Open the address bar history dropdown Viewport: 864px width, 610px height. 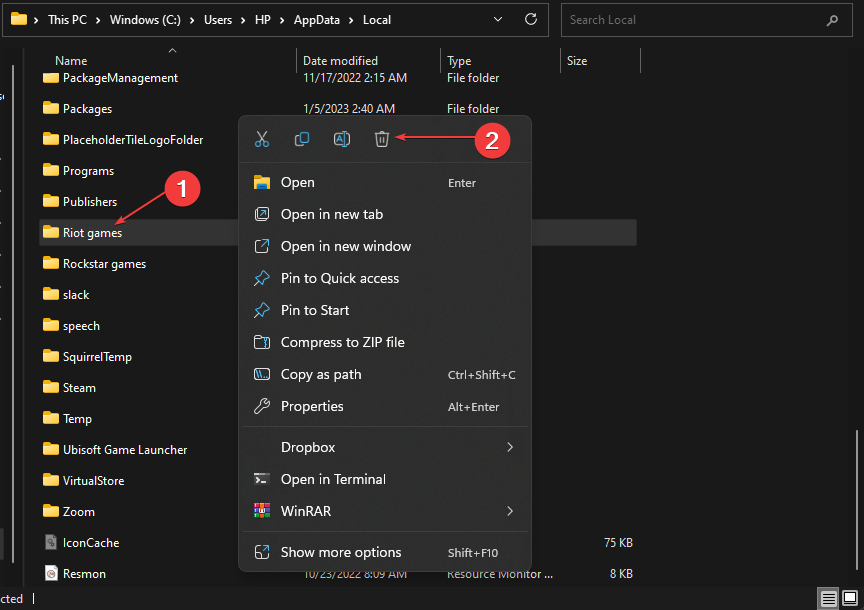pos(498,19)
